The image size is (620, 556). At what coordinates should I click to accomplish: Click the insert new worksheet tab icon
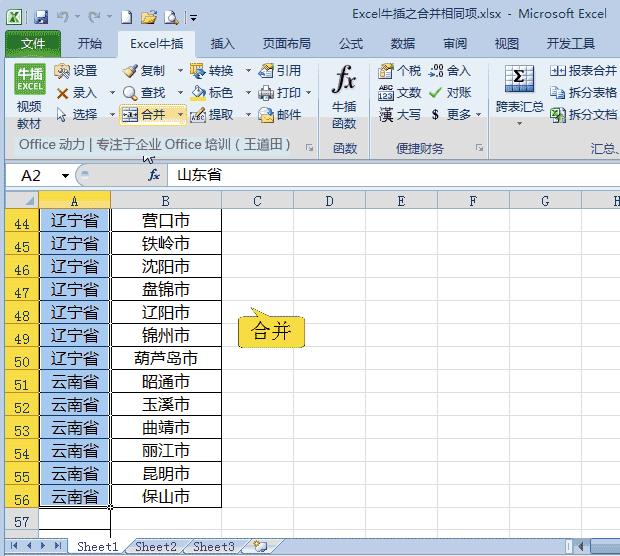tap(260, 547)
